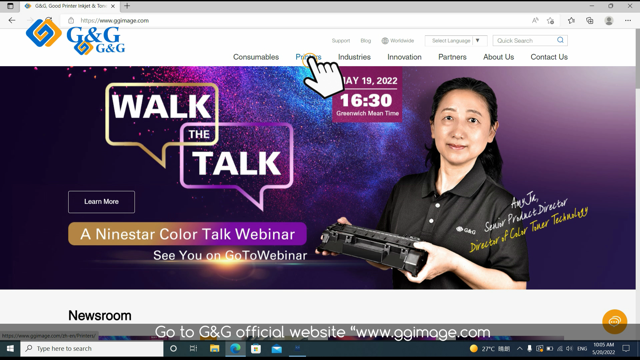640x360 pixels.
Task: Open the Consumables menu
Action: click(x=256, y=57)
